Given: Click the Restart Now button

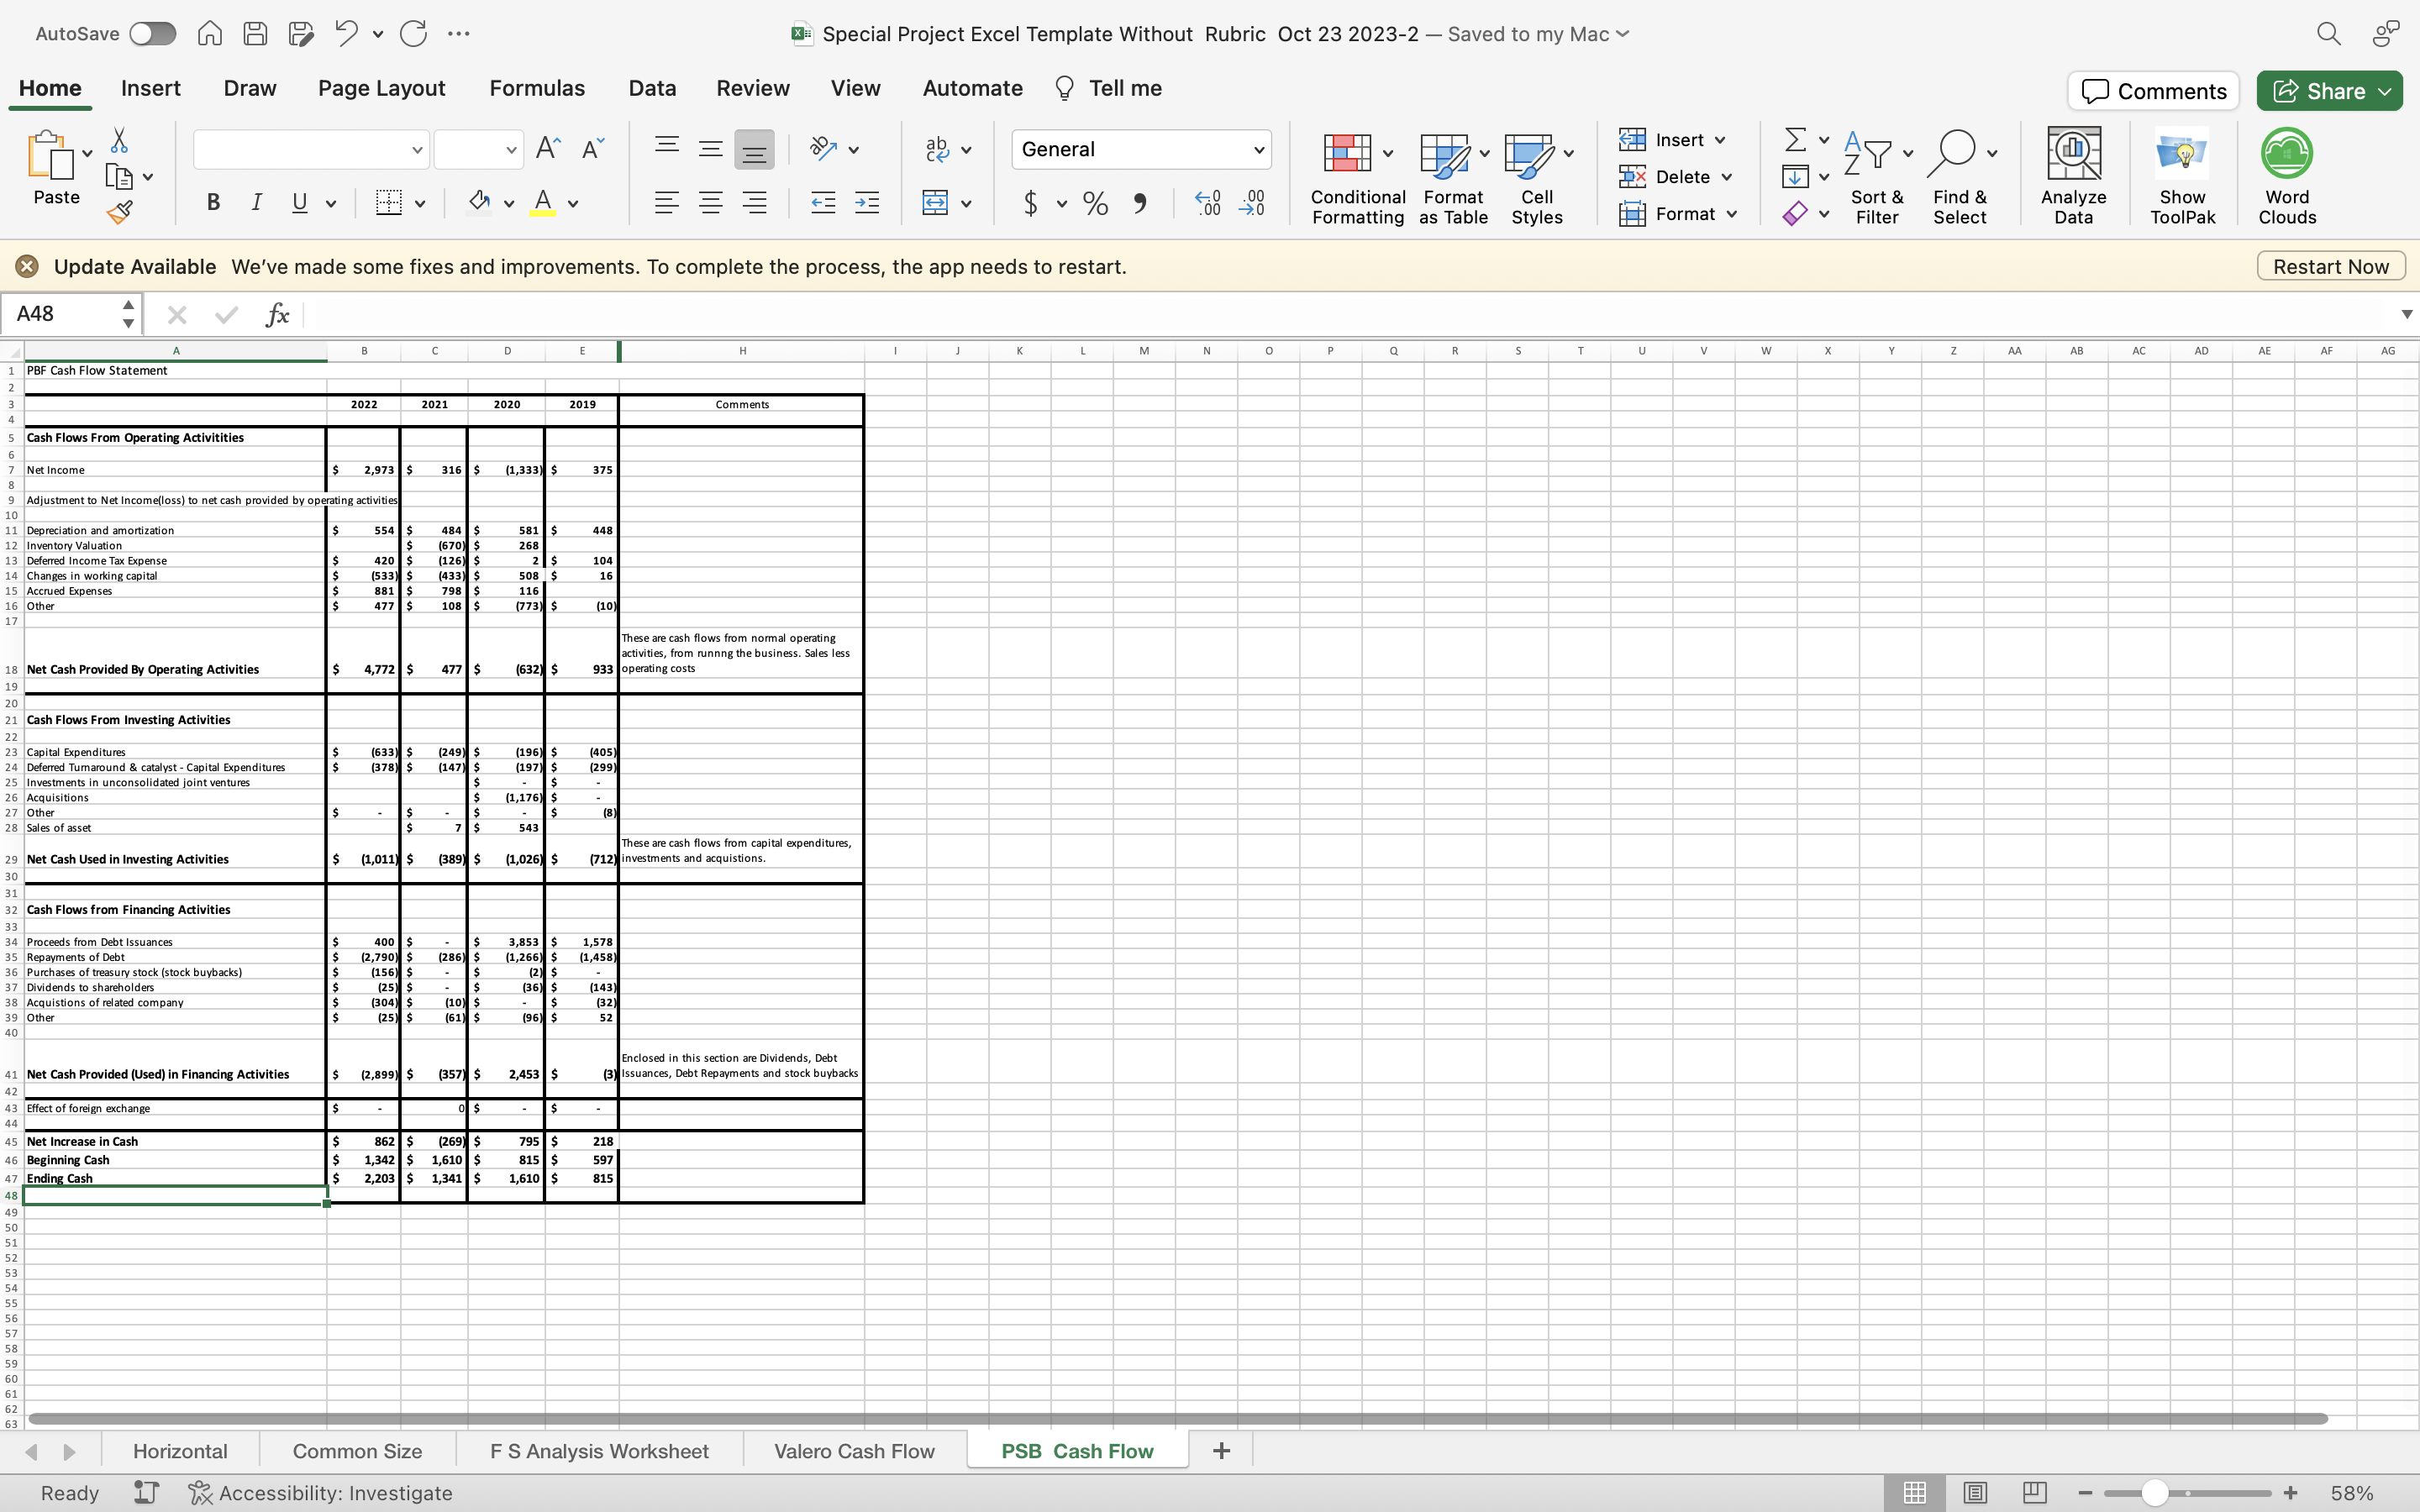Looking at the screenshot, I should (x=2330, y=266).
